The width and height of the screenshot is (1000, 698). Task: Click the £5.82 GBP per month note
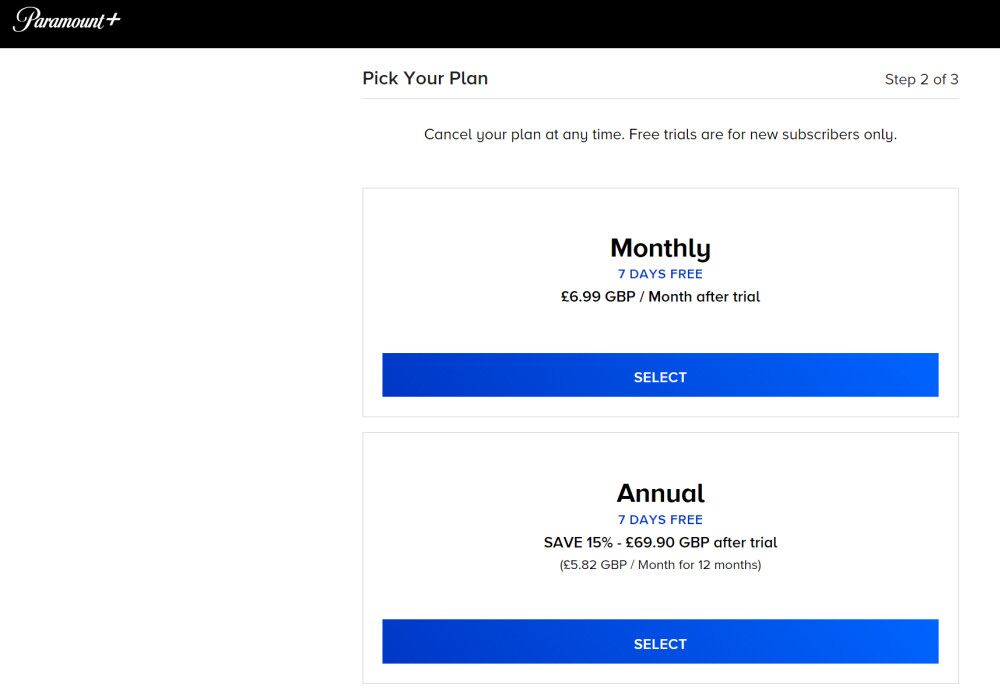(x=660, y=565)
